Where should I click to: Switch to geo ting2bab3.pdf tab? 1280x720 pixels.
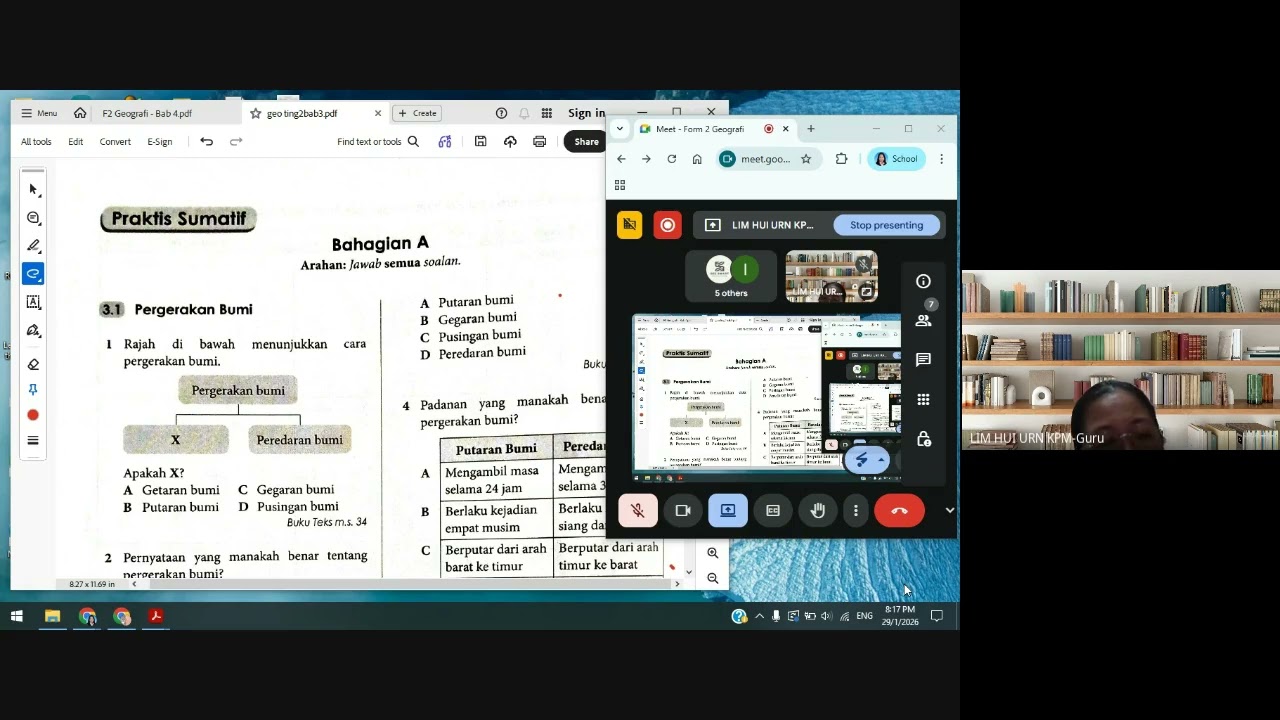(x=302, y=113)
